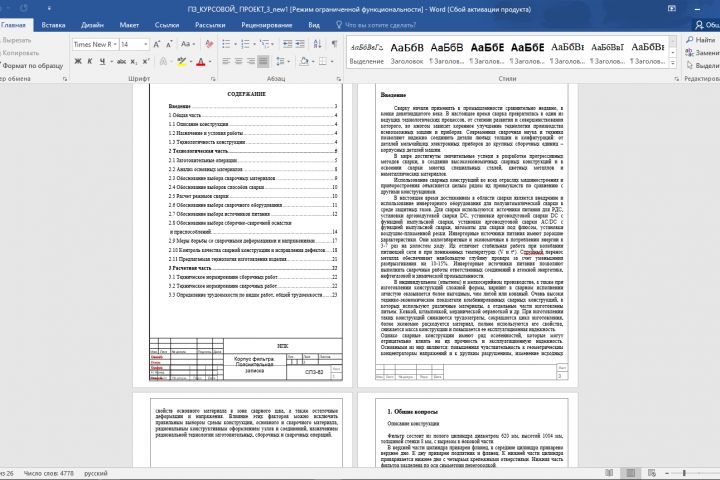Open the Стили pane launcher

[x=676, y=79]
